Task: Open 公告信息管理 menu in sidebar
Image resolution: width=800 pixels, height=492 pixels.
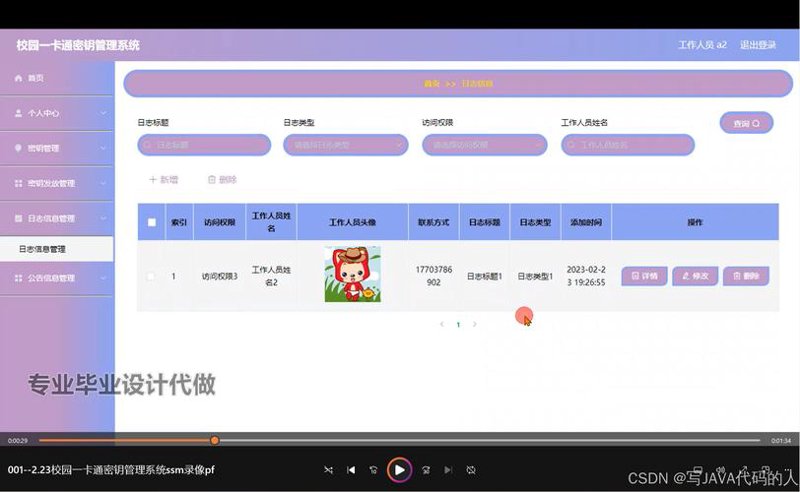Action: coord(57,278)
